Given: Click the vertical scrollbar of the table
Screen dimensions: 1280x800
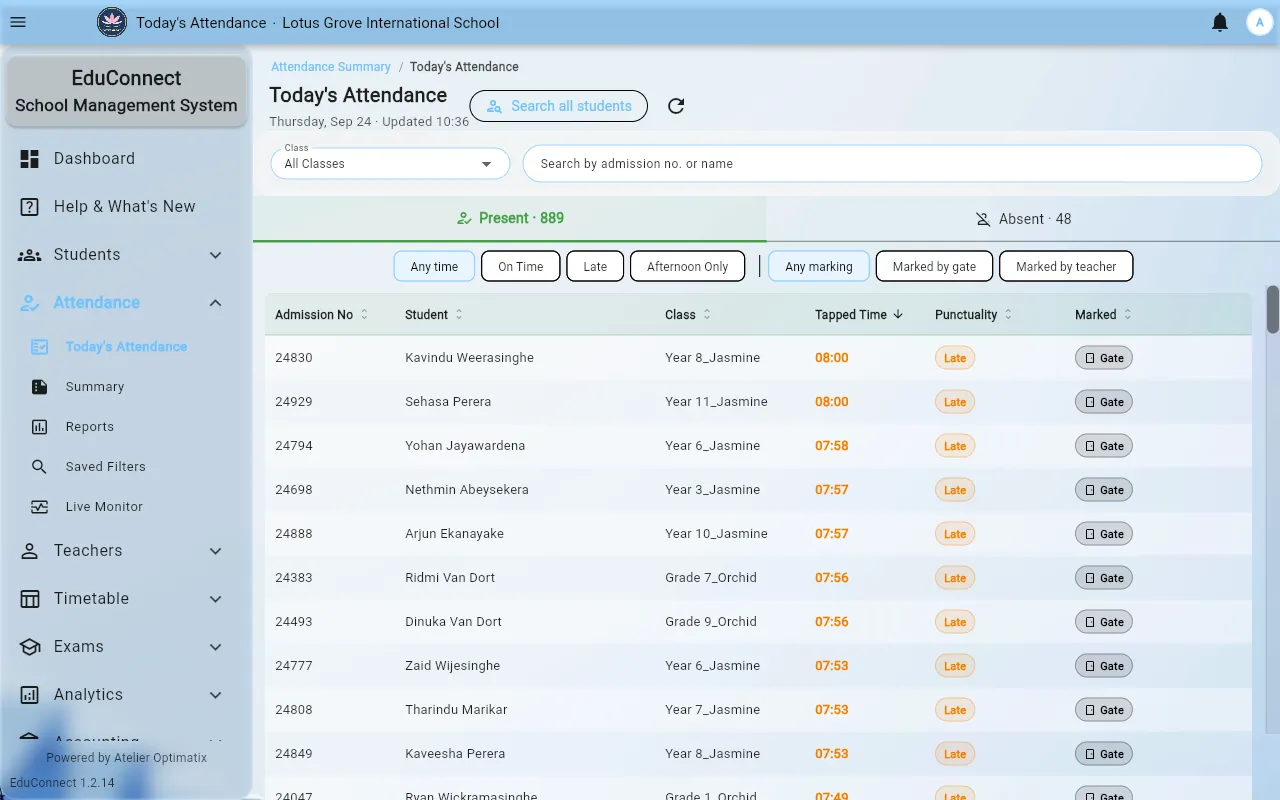Looking at the screenshot, I should (1272, 310).
